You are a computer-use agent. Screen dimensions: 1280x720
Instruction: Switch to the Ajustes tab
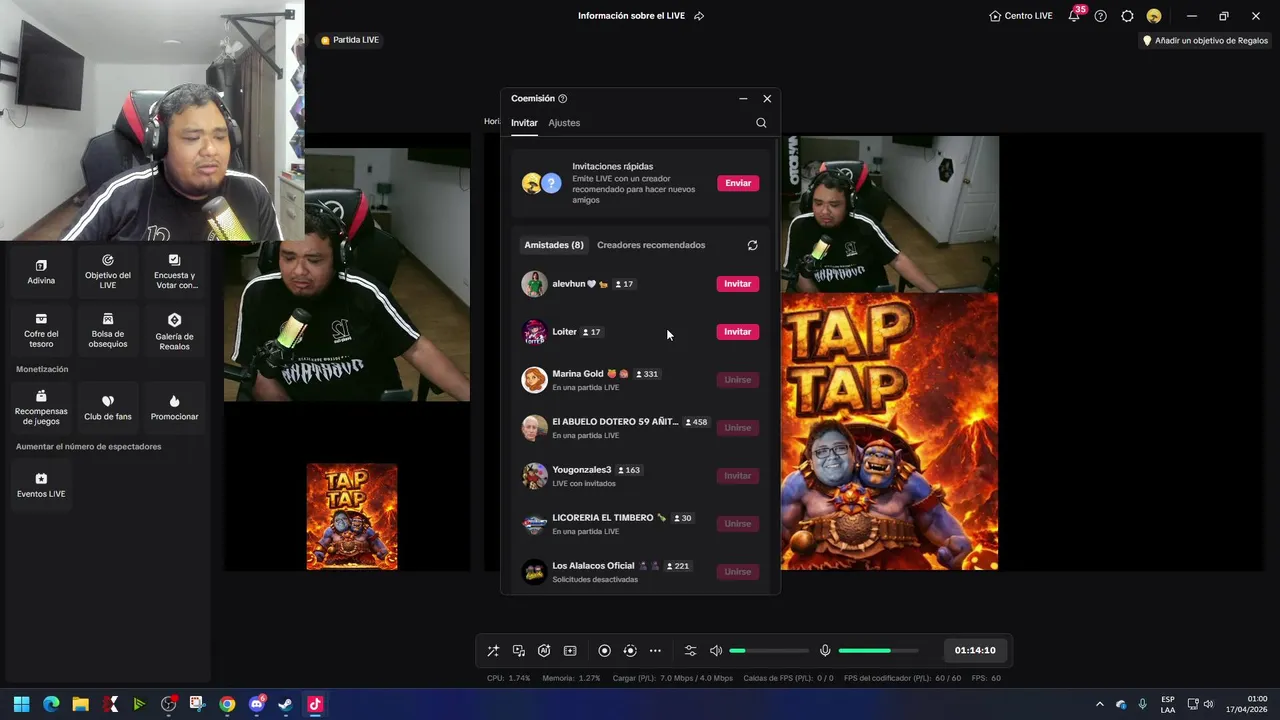[564, 123]
